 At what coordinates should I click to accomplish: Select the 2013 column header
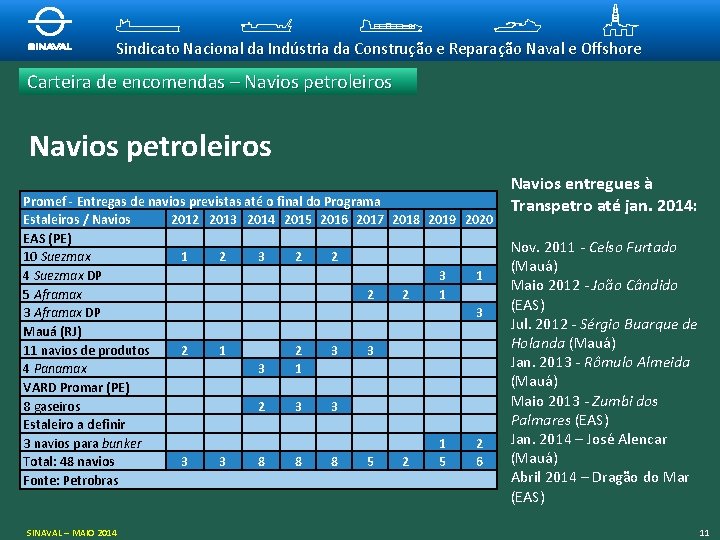coord(223,219)
